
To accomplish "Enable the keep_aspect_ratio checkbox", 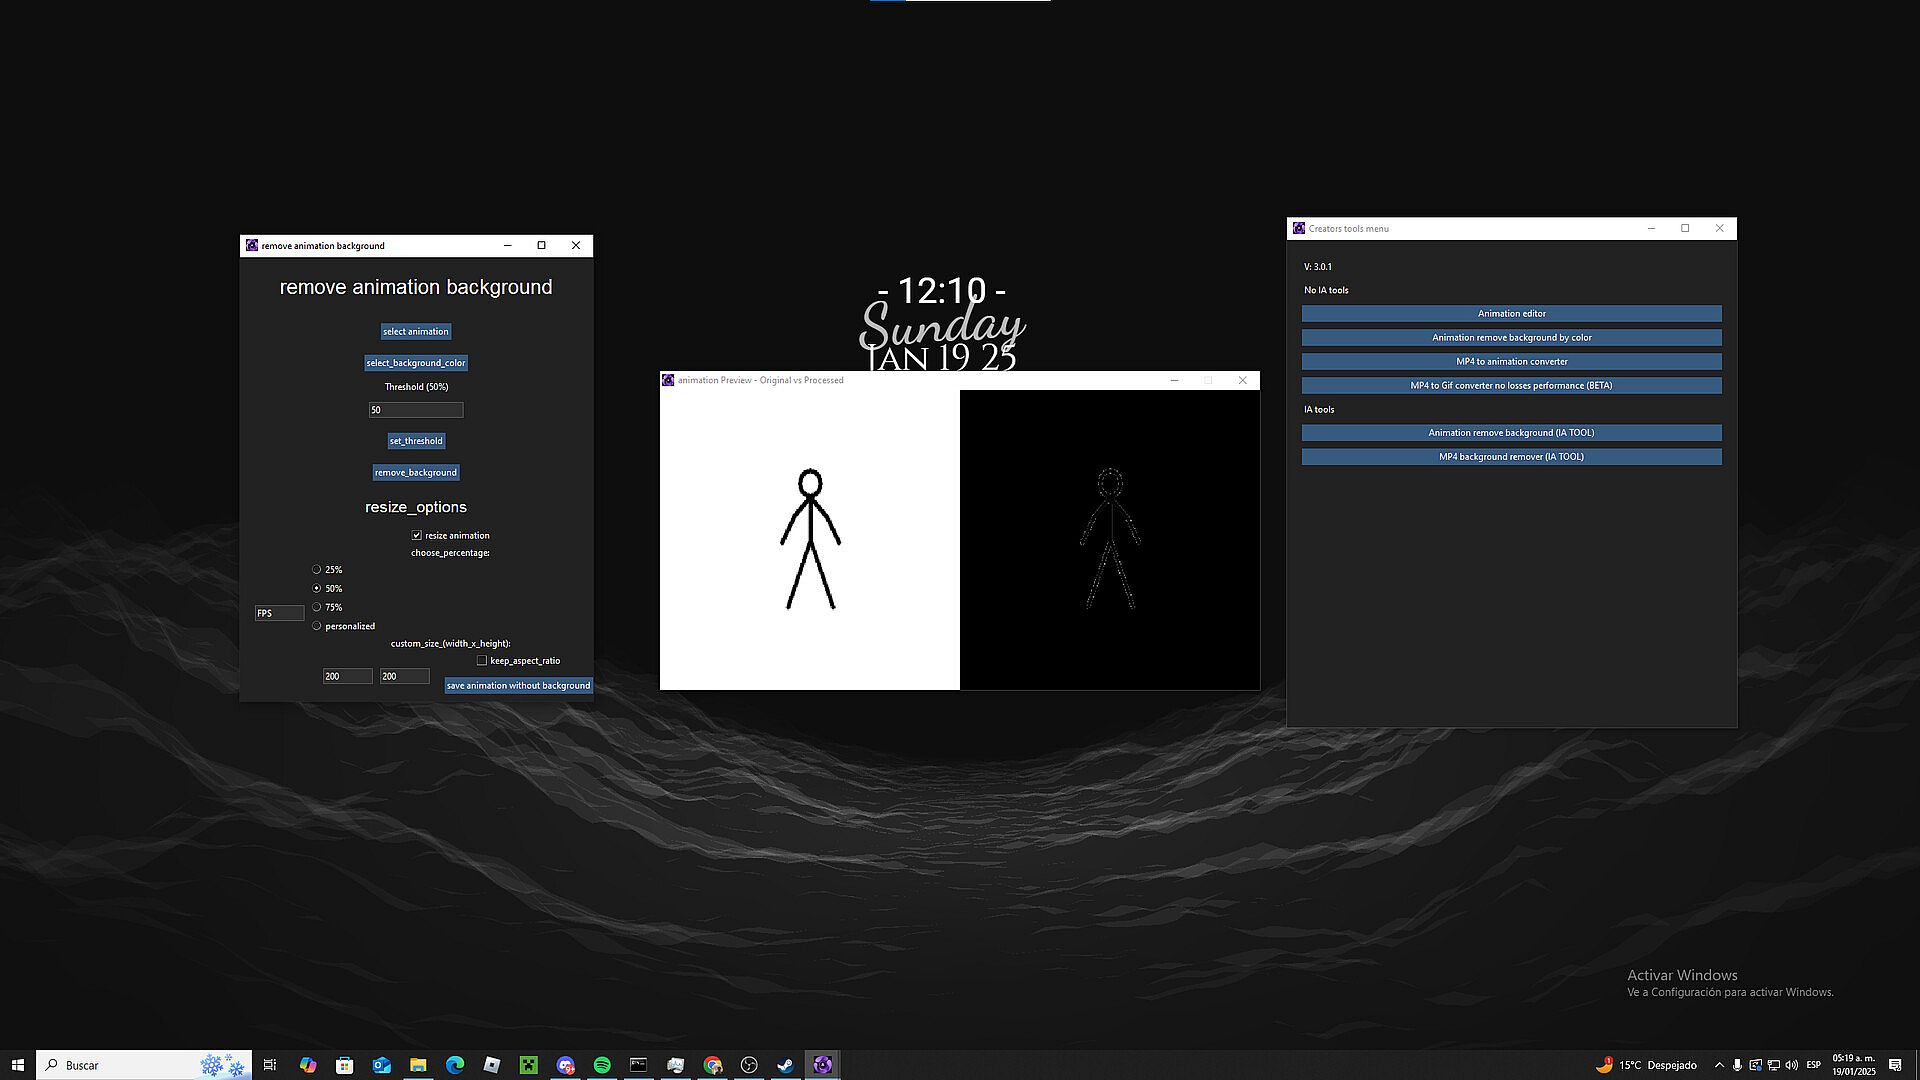I will click(482, 660).
